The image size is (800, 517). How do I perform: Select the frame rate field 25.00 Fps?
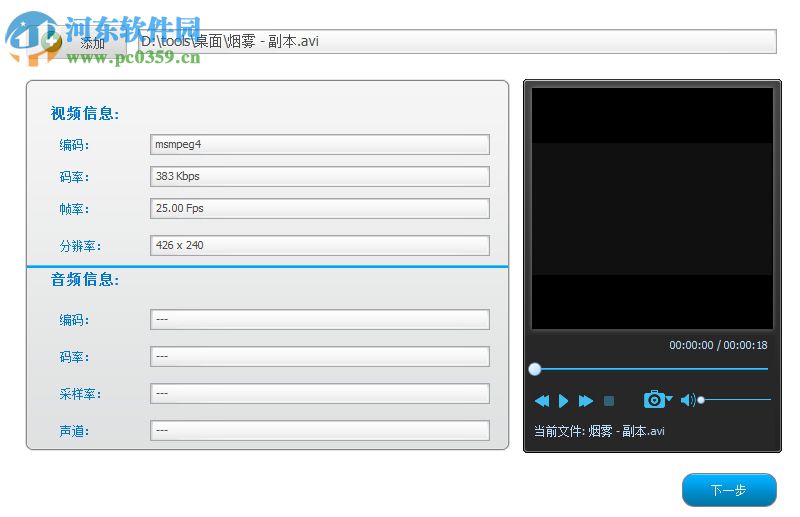(320, 208)
